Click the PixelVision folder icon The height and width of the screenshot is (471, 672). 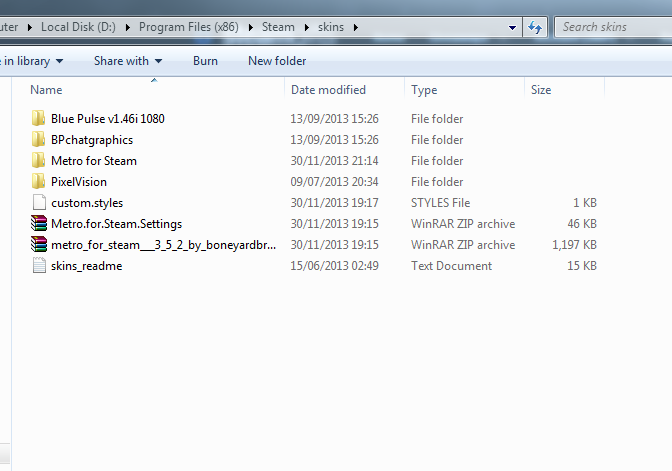(x=39, y=181)
